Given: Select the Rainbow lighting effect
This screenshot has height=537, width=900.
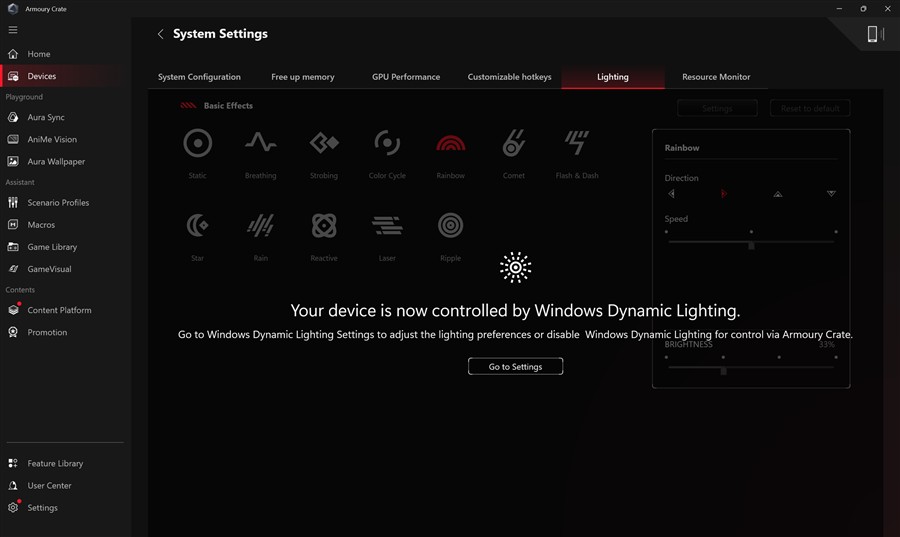Looking at the screenshot, I should [x=451, y=144].
